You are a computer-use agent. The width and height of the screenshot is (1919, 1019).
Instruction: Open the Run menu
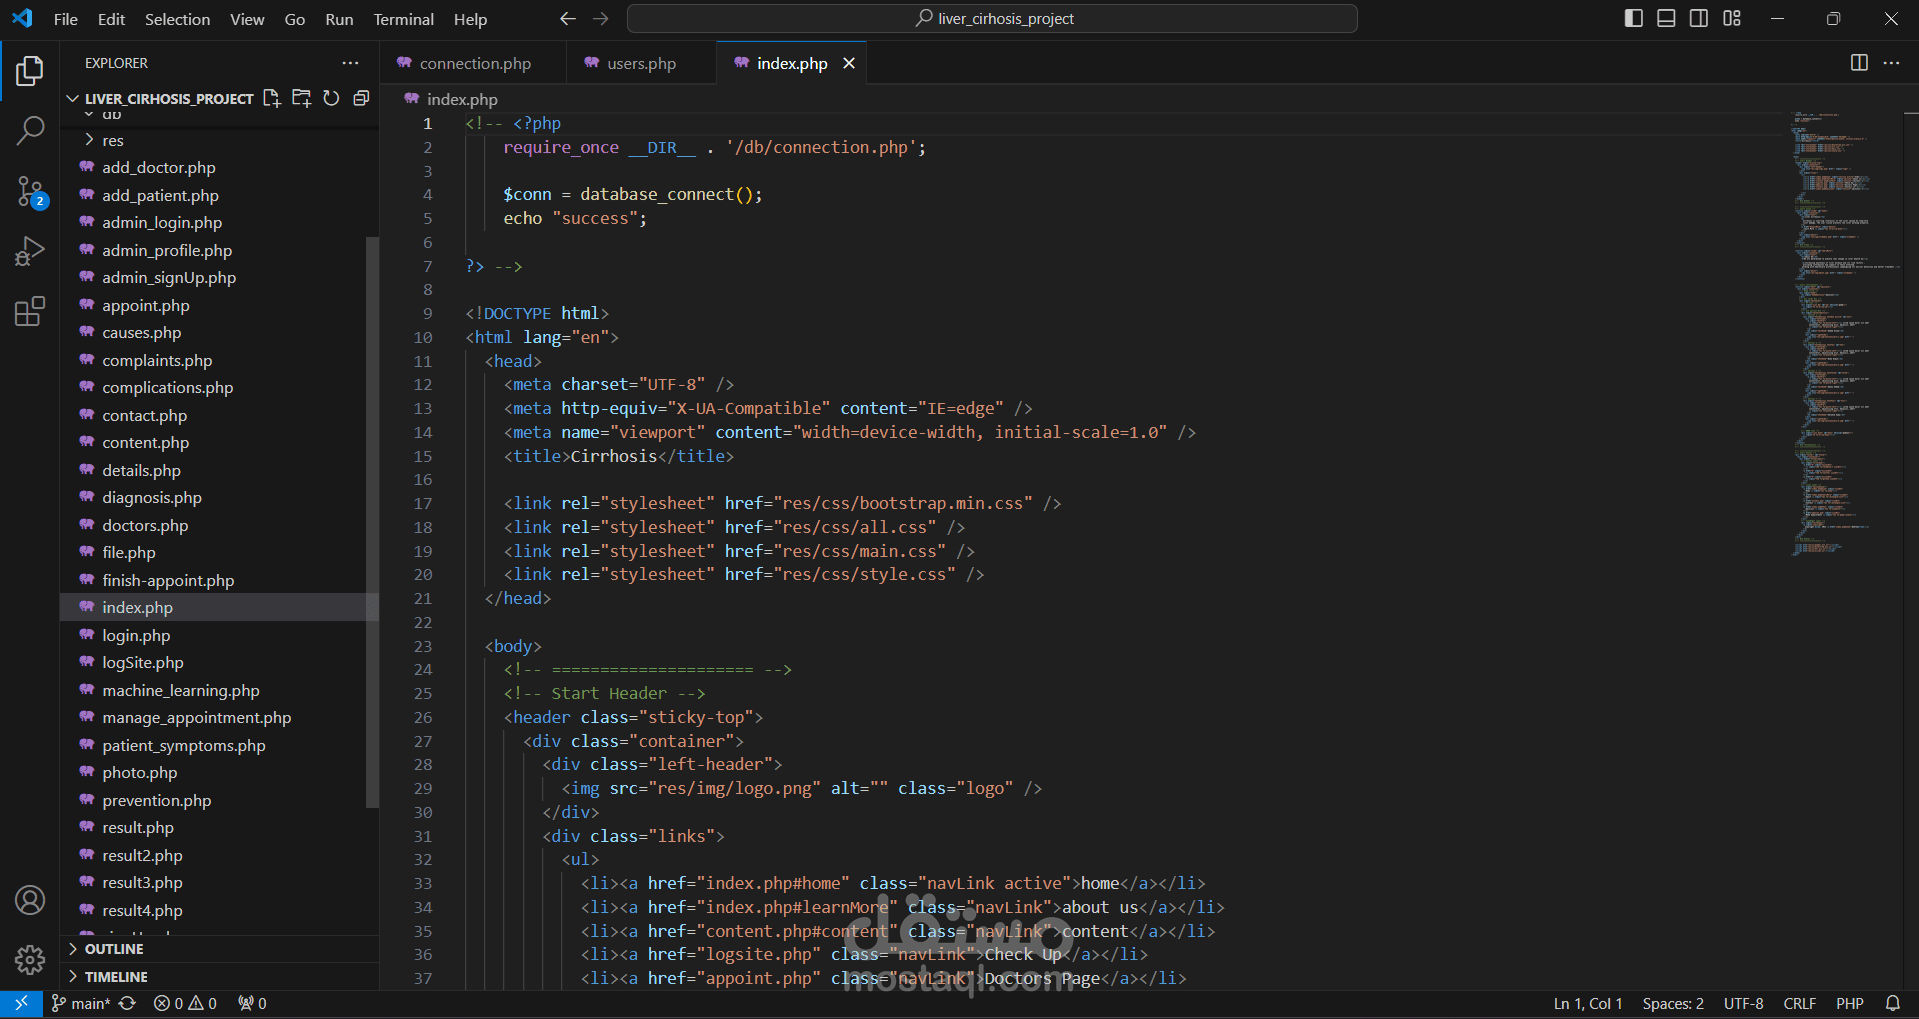point(339,19)
